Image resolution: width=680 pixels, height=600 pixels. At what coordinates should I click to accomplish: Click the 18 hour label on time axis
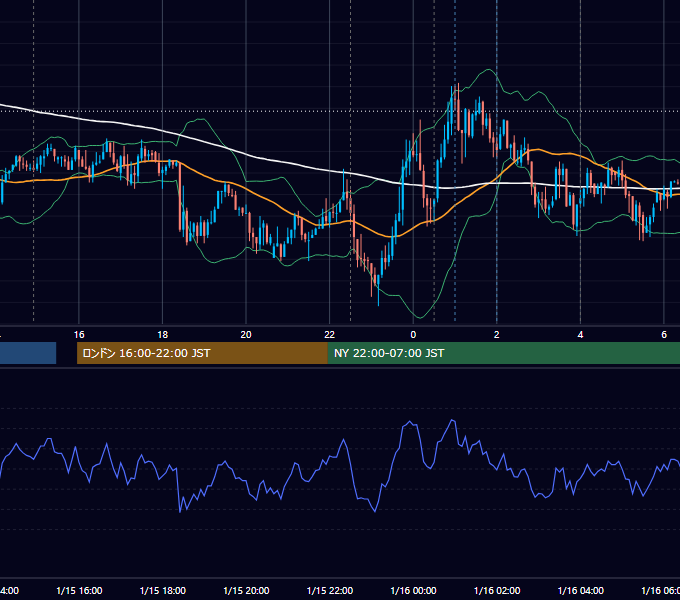163,335
